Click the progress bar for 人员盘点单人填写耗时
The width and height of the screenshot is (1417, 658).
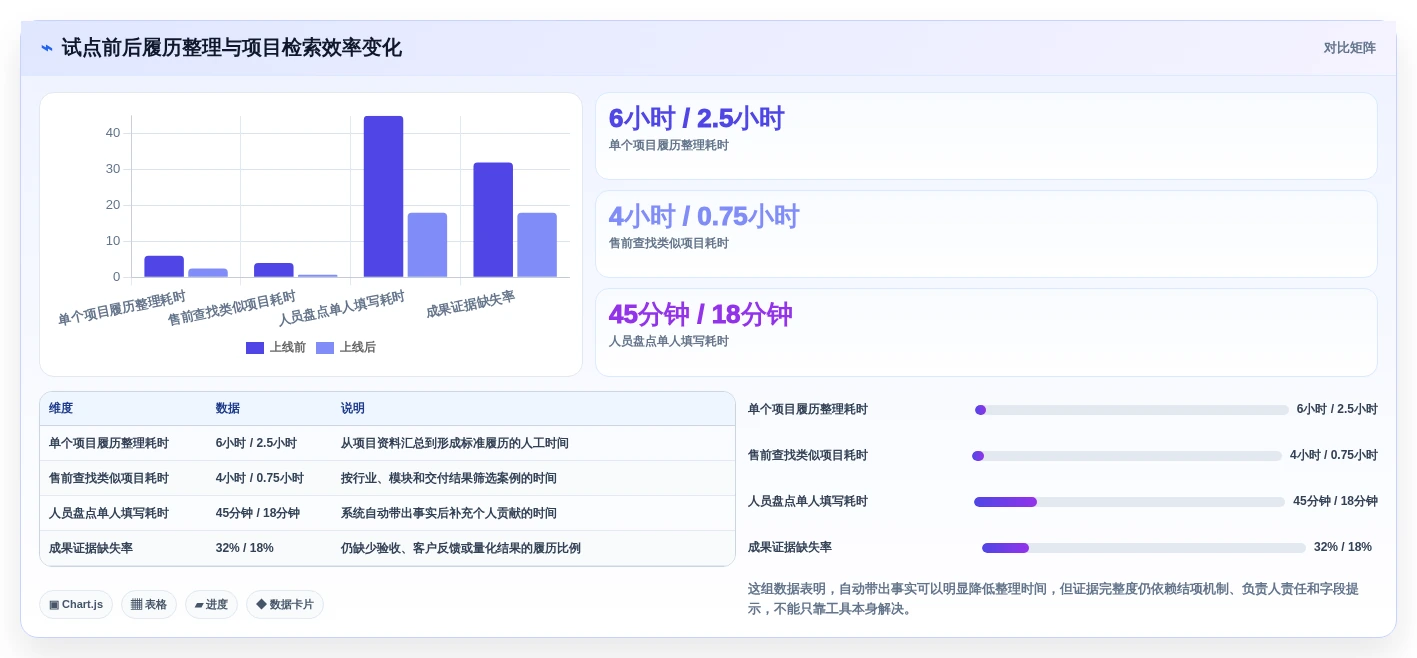(1129, 502)
